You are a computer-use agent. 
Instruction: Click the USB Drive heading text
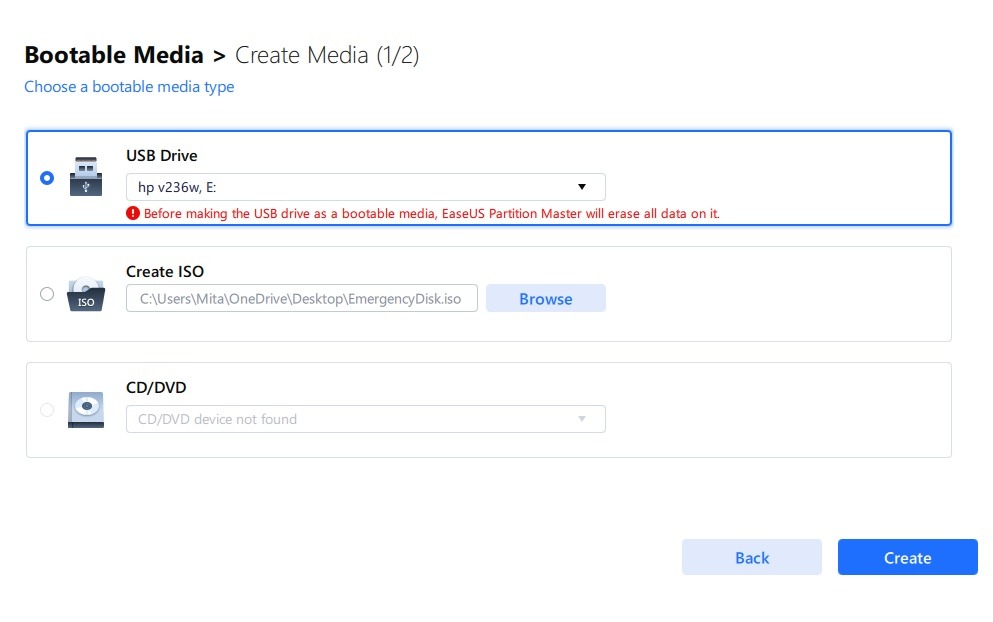click(161, 155)
